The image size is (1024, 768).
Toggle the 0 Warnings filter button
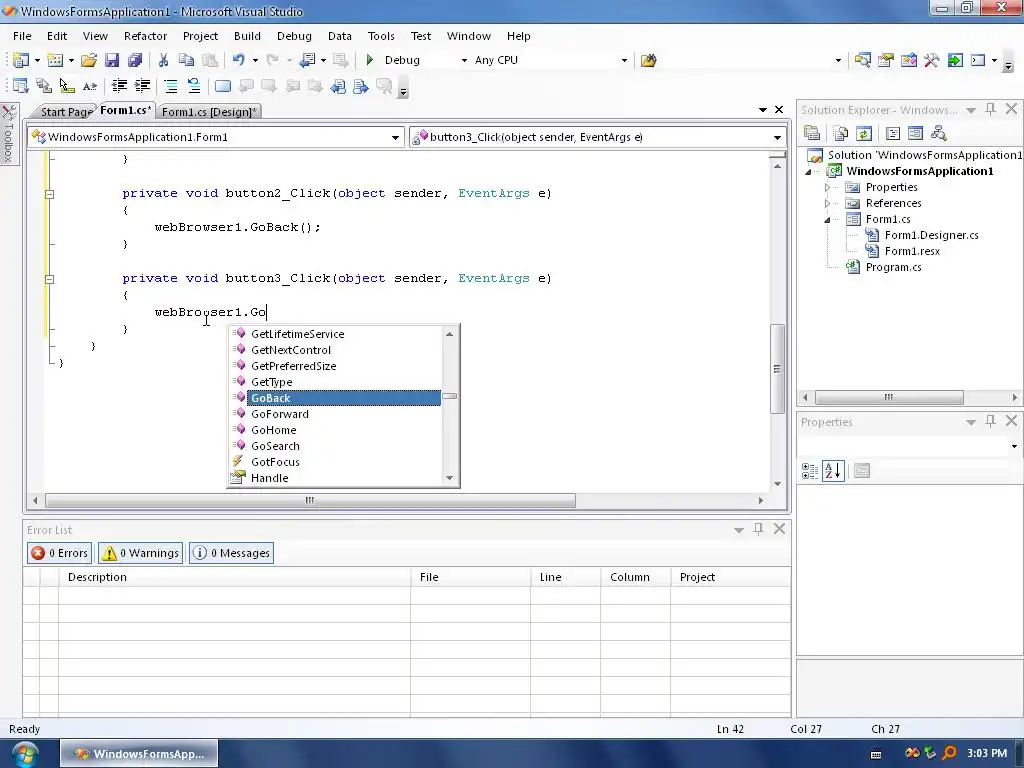[x=140, y=553]
